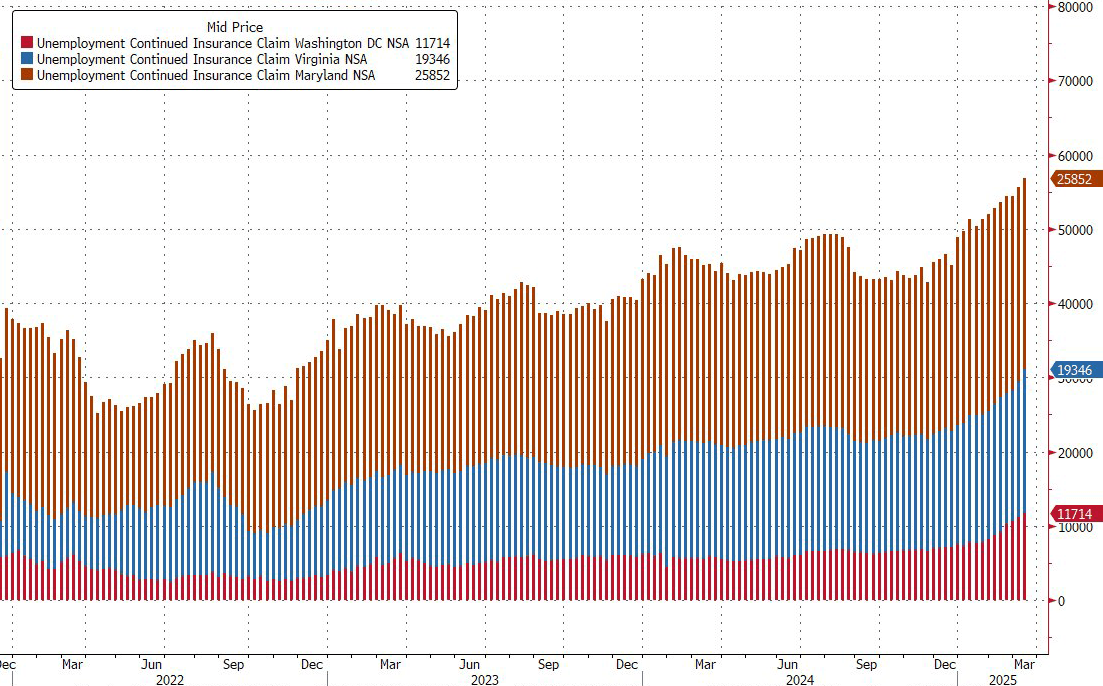Viewport: 1103px width, 686px height.
Task: Select the Virginia NSA legend label
Action: pos(201,60)
